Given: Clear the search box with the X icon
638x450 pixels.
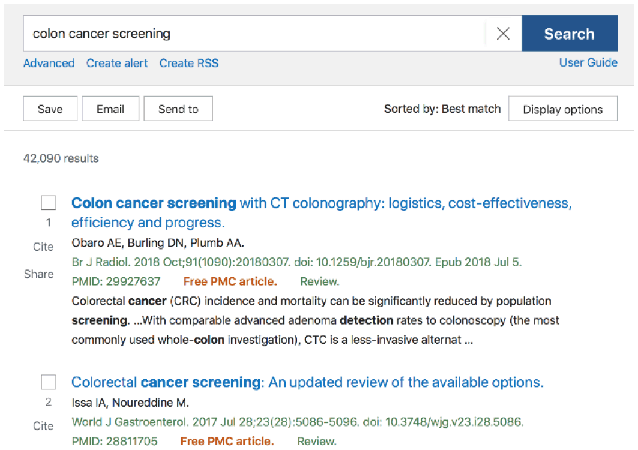Looking at the screenshot, I should tap(503, 34).
